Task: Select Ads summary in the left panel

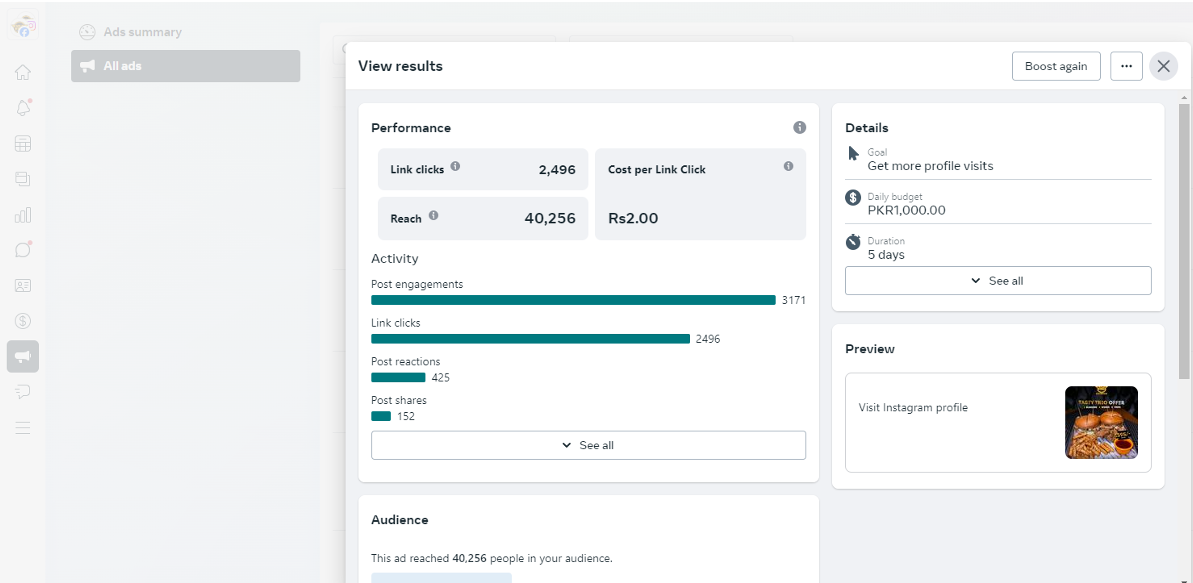Action: [142, 32]
